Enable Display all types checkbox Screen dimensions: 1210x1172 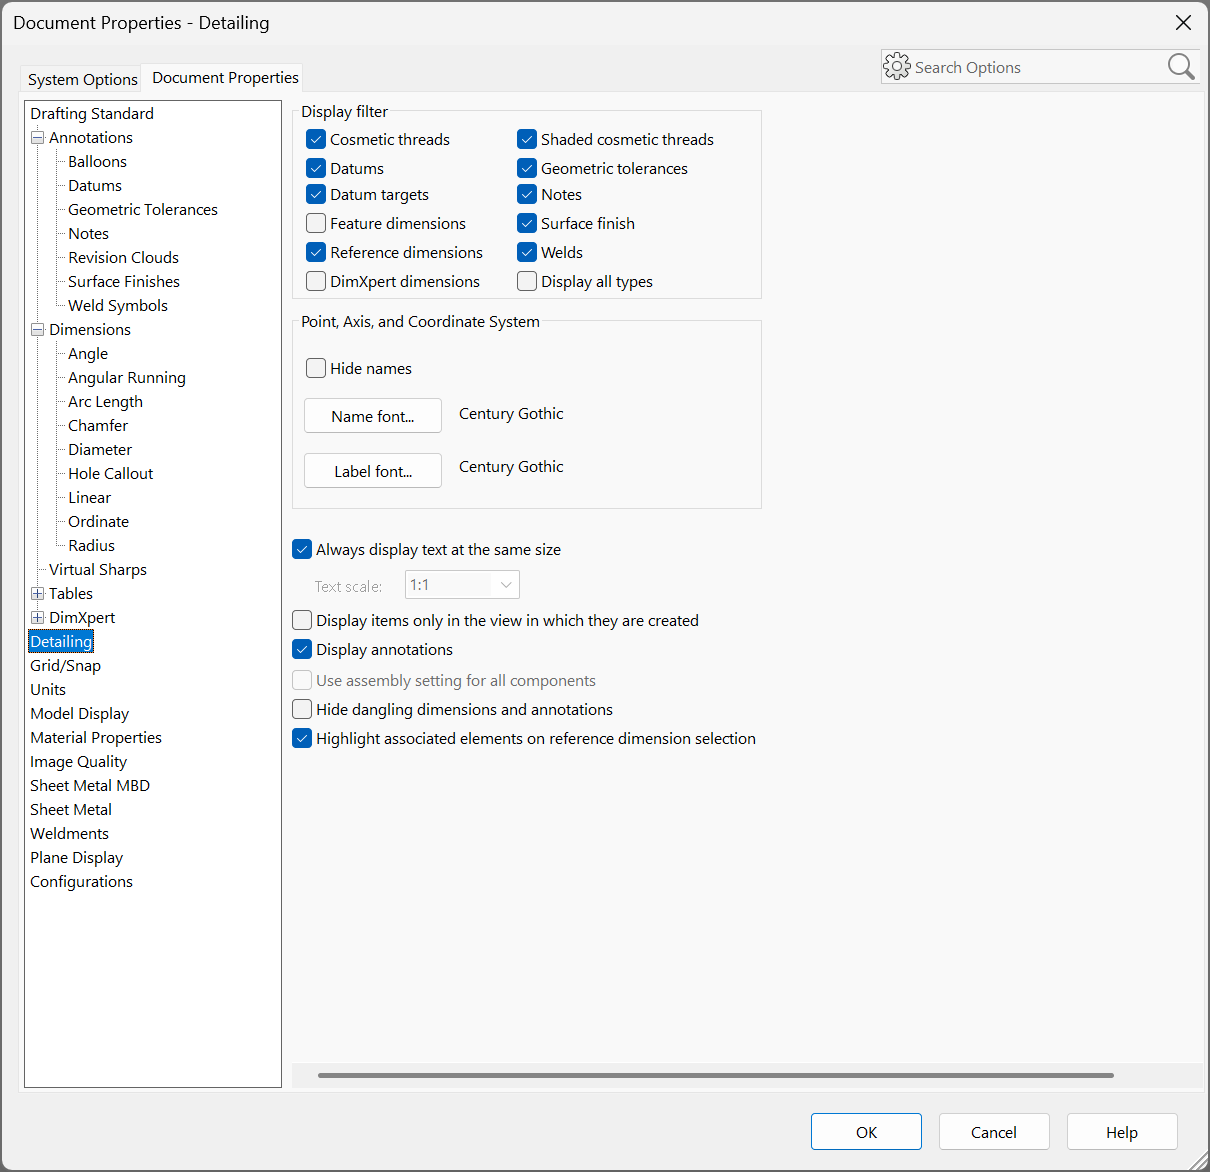[527, 281]
